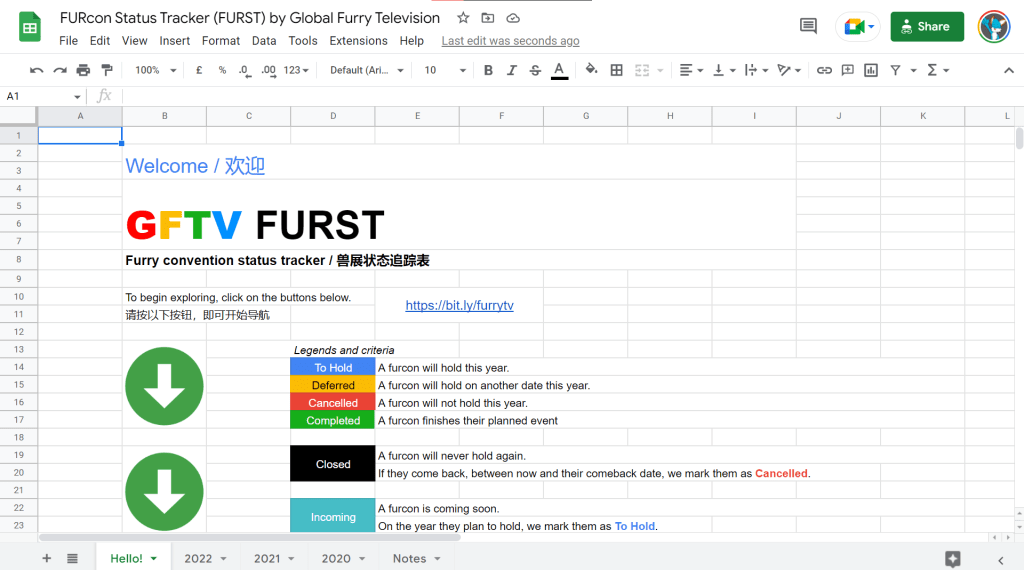Click the Insert chart icon

click(871, 70)
